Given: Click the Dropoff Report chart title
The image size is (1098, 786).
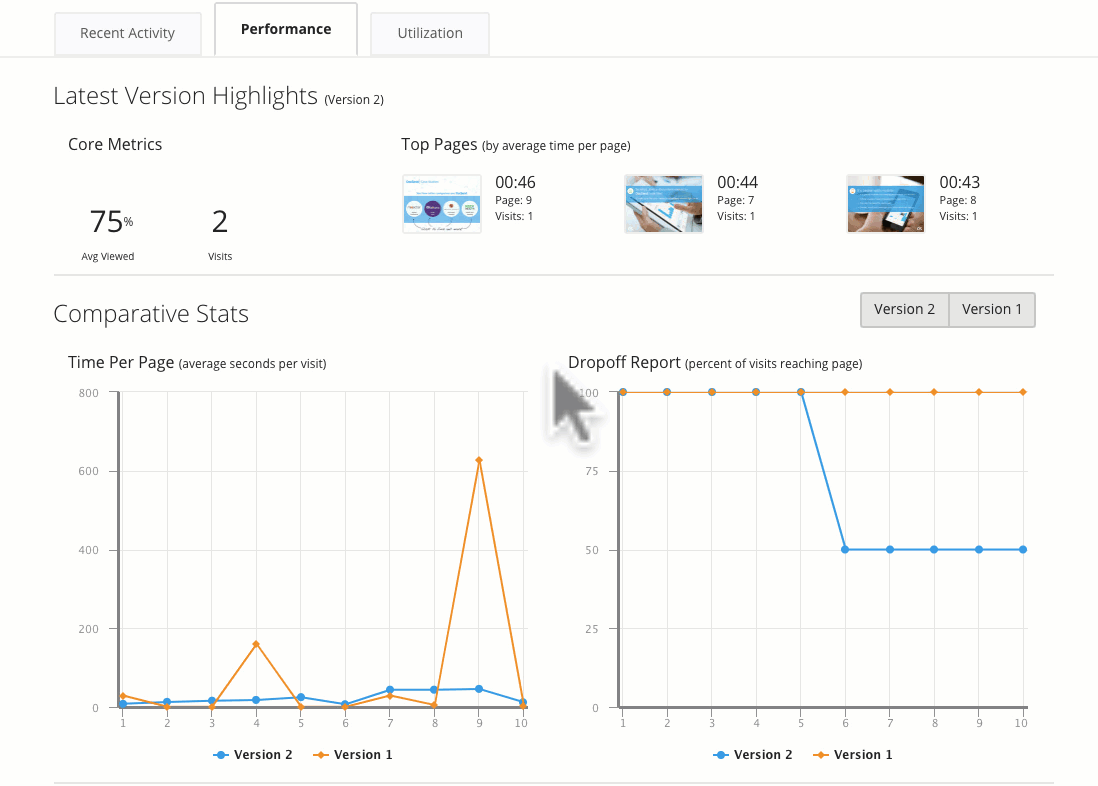Looking at the screenshot, I should [x=624, y=362].
